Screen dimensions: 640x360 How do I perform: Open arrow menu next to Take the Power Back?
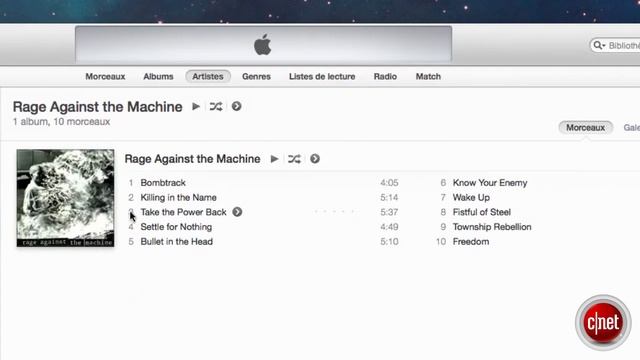tap(237, 212)
